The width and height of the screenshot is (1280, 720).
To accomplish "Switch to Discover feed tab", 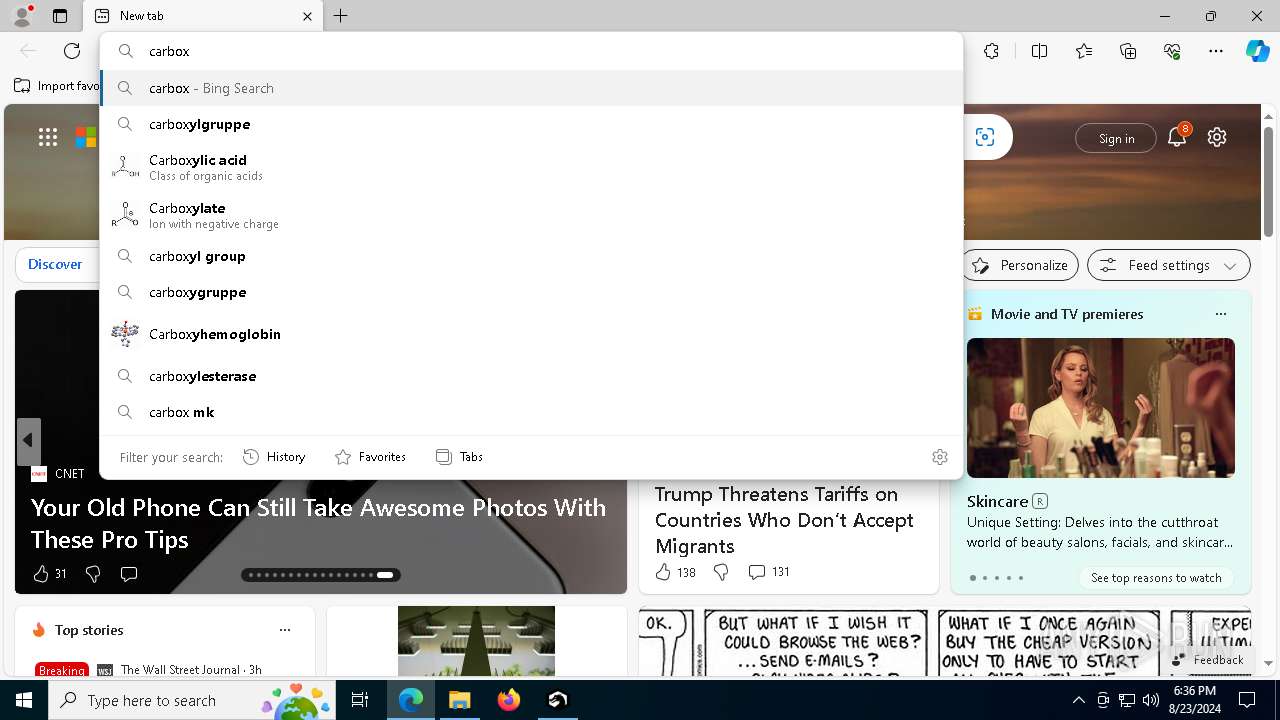I will pos(55,264).
